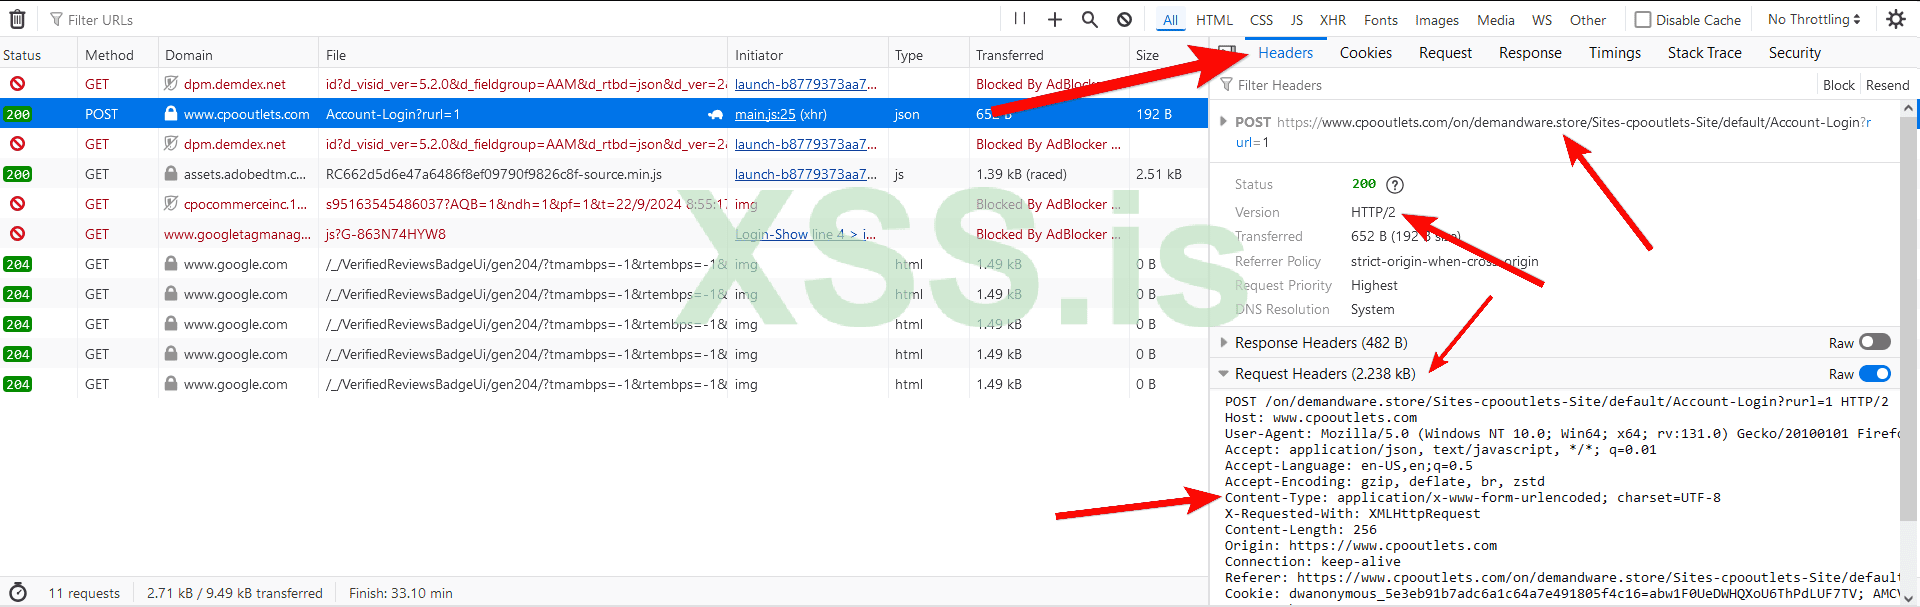Sort by the Method column header

pyautogui.click(x=118, y=55)
